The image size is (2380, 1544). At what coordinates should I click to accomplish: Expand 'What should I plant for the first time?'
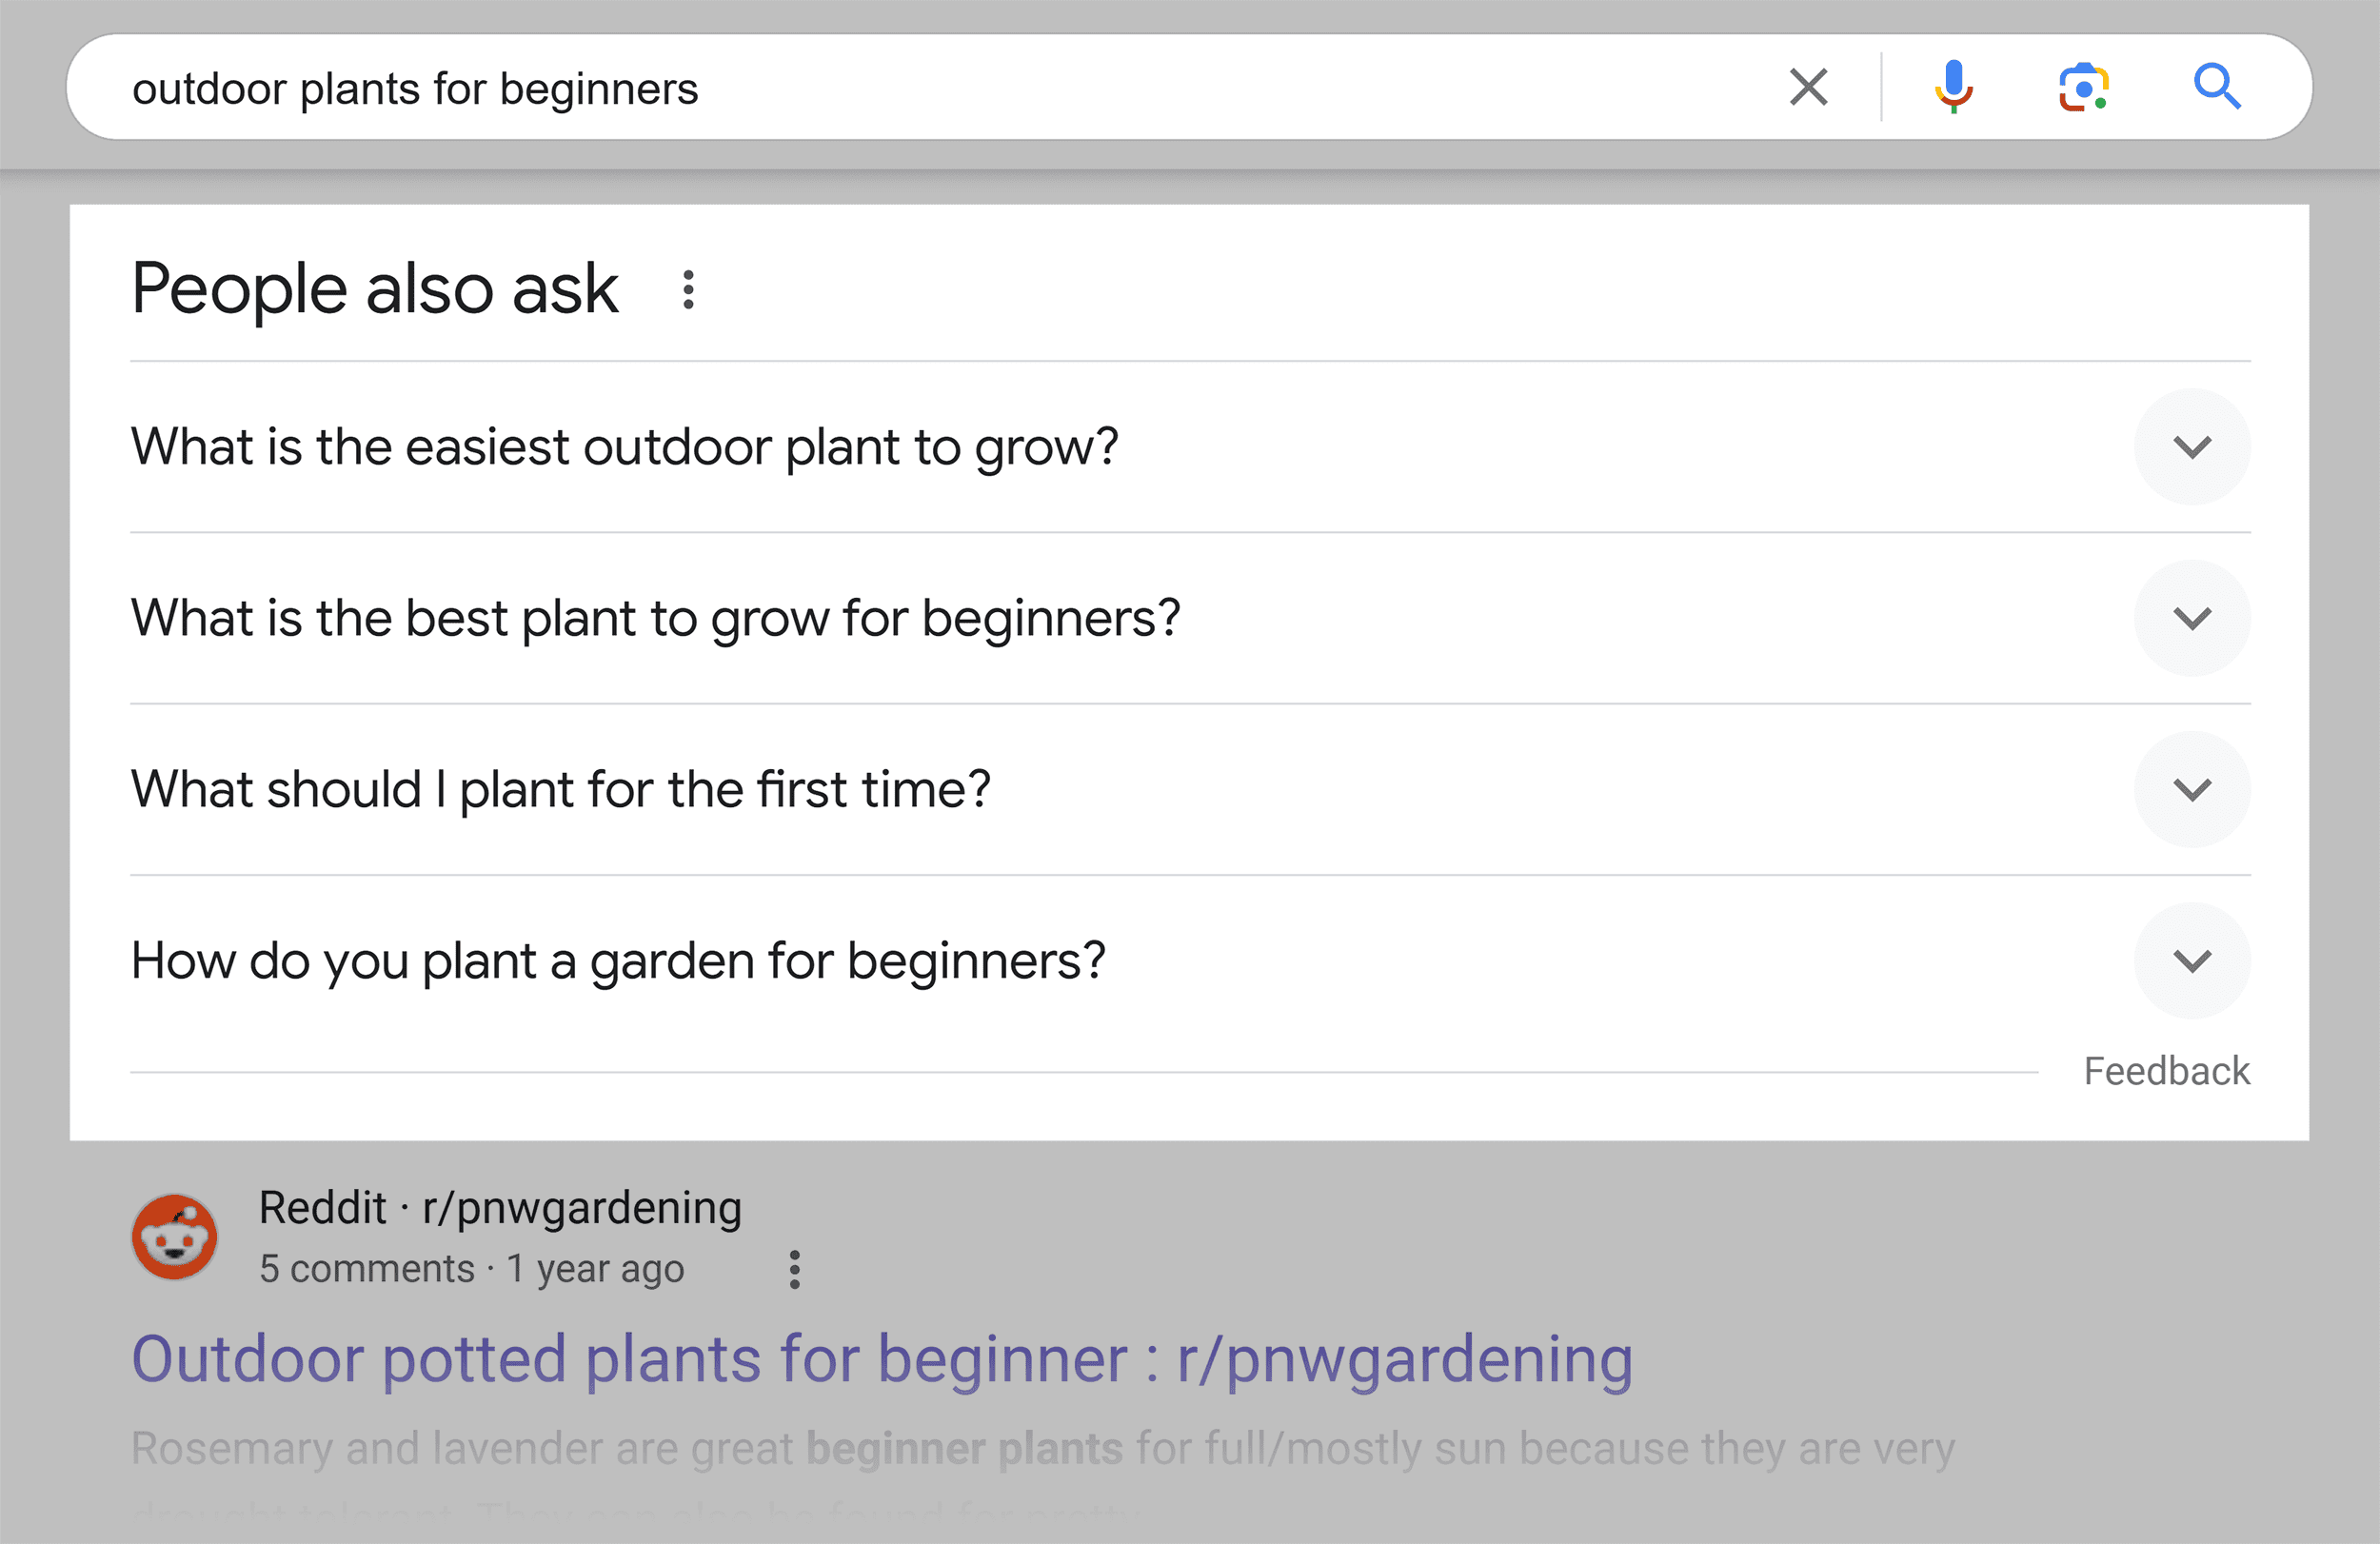(2192, 790)
